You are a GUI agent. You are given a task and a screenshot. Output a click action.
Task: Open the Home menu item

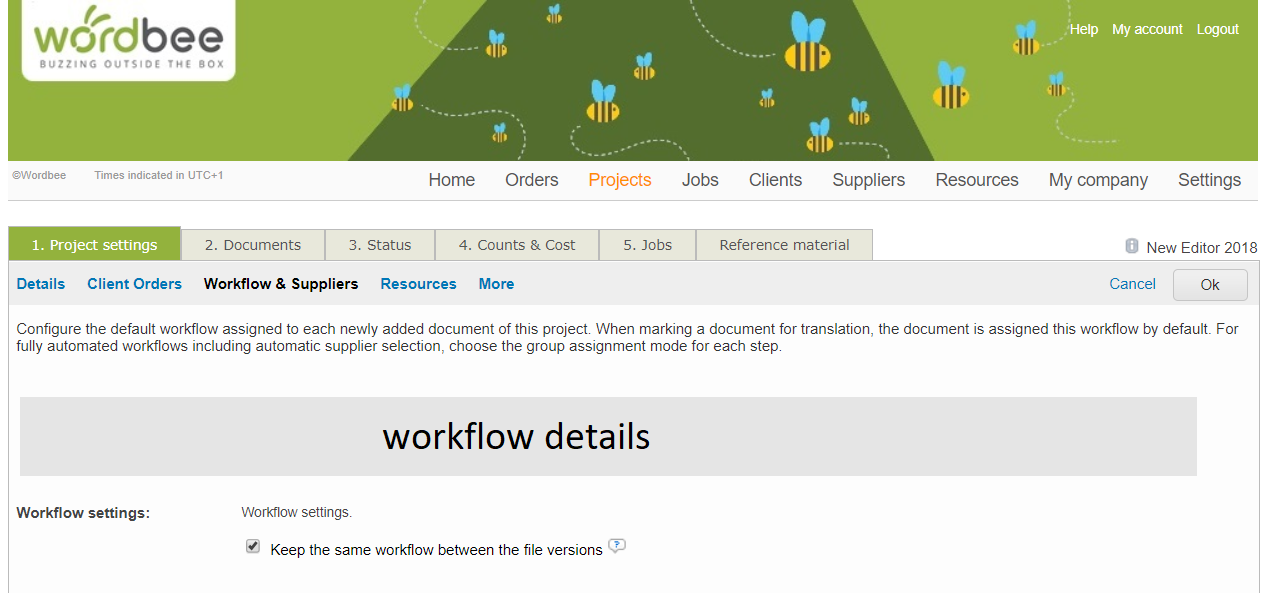coord(452,180)
